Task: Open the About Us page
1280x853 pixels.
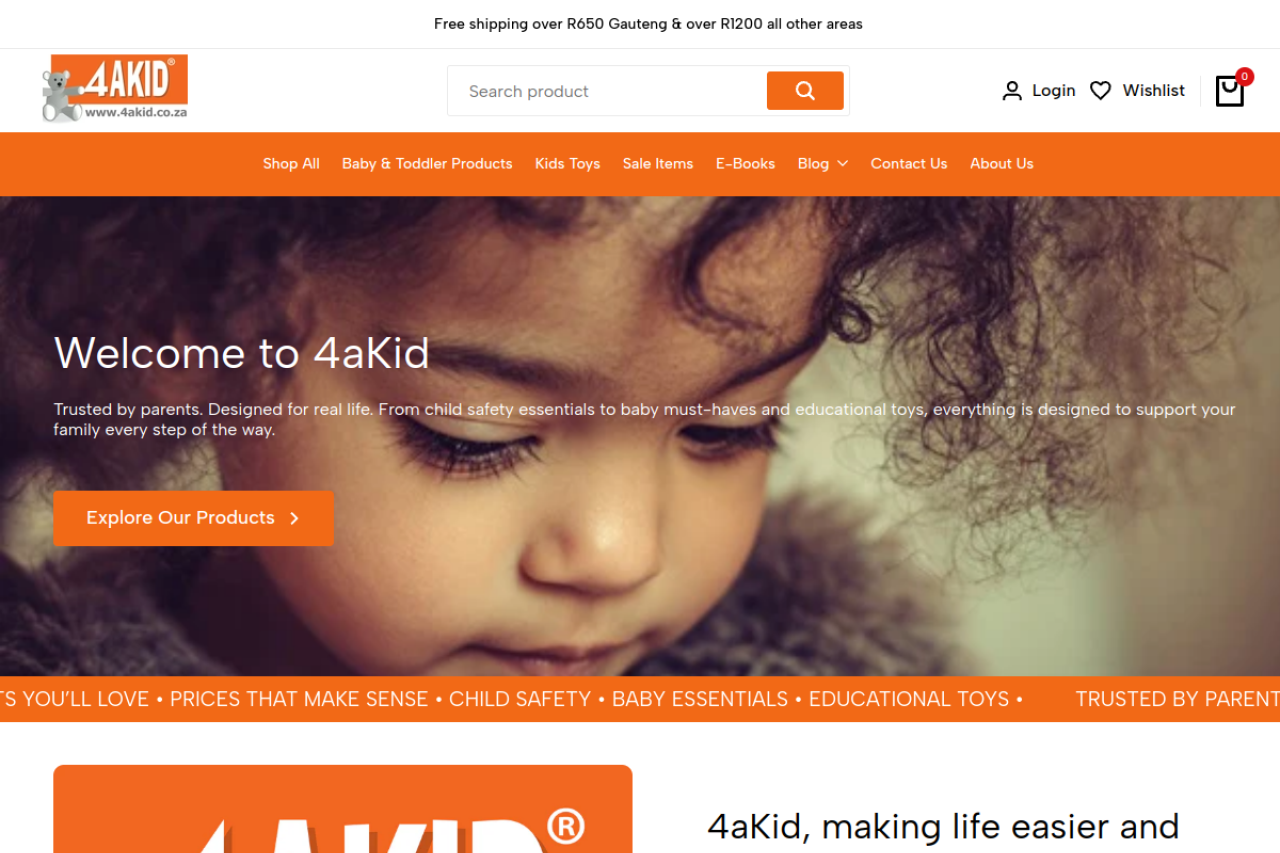Action: point(1002,164)
